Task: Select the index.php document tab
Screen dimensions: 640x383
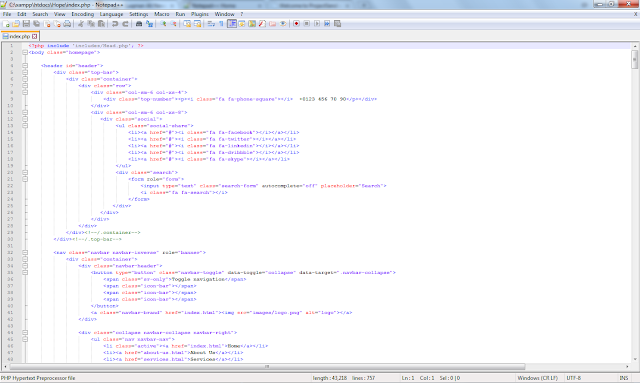Action: tap(19, 36)
